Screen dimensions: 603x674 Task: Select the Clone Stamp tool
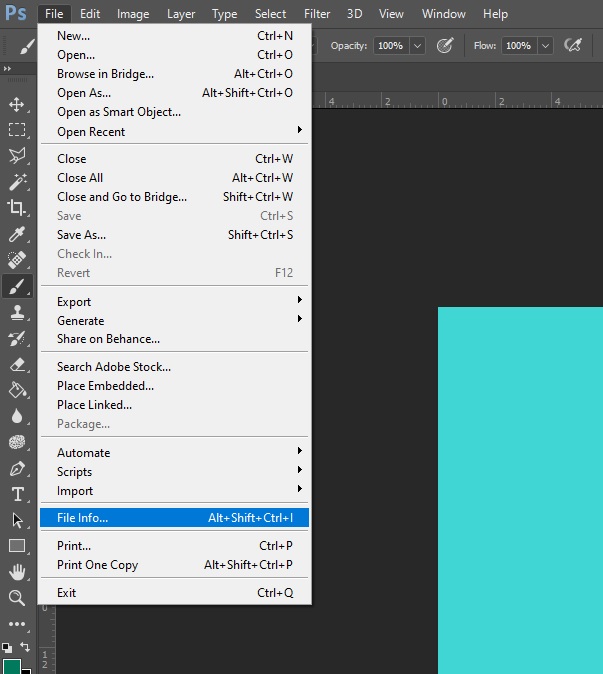tap(17, 312)
